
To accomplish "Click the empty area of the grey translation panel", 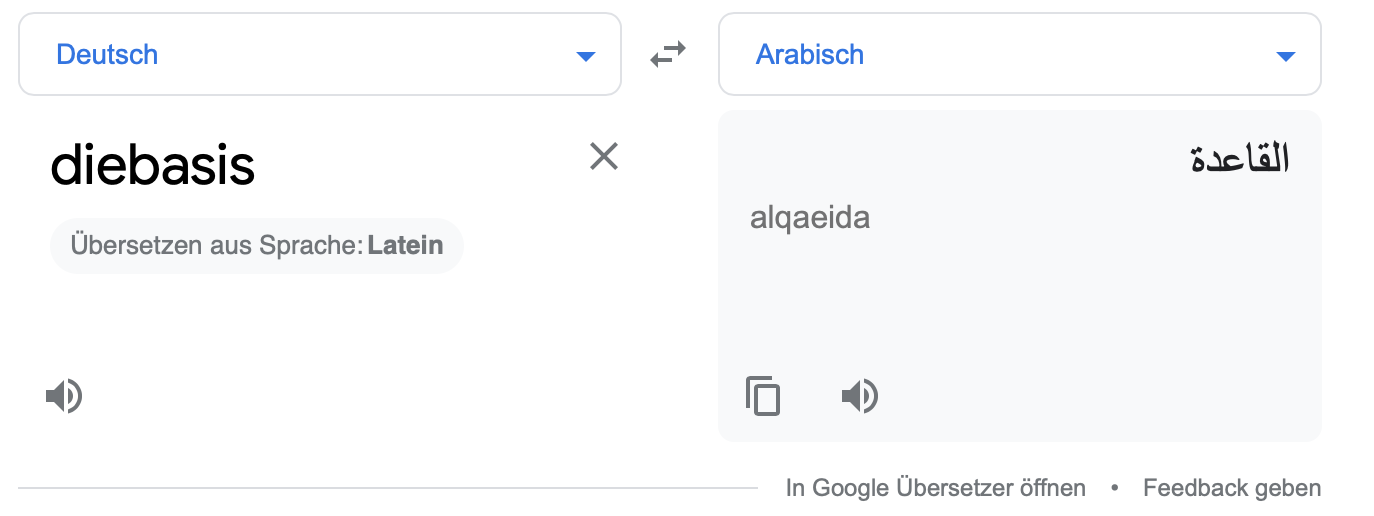I will pos(1020,300).
